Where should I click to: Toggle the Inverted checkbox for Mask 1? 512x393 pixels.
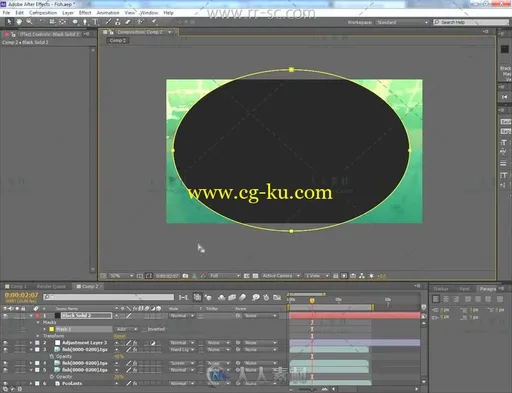(x=144, y=329)
